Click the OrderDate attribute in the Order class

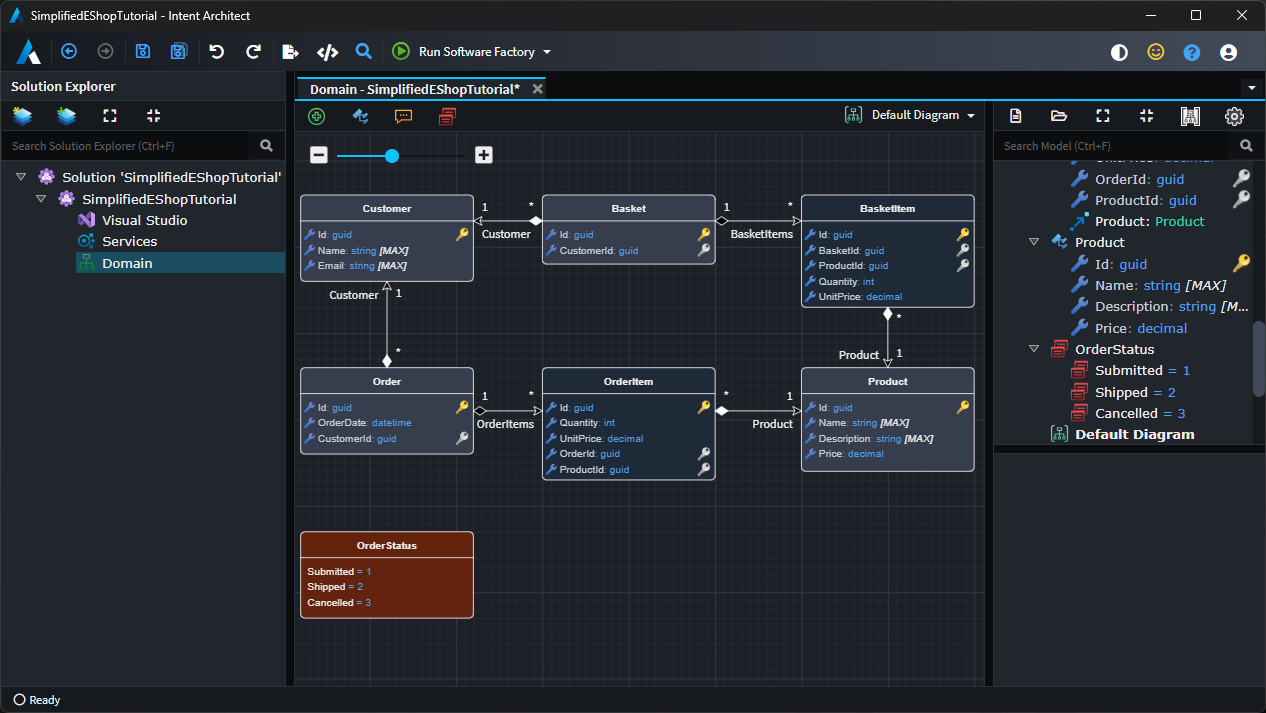pos(358,423)
